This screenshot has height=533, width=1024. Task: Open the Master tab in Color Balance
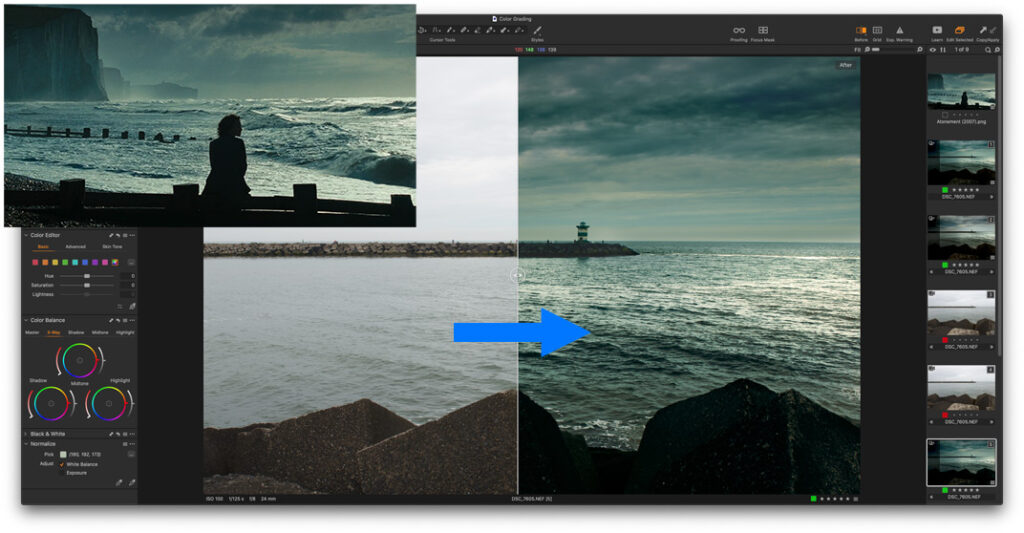tap(32, 332)
